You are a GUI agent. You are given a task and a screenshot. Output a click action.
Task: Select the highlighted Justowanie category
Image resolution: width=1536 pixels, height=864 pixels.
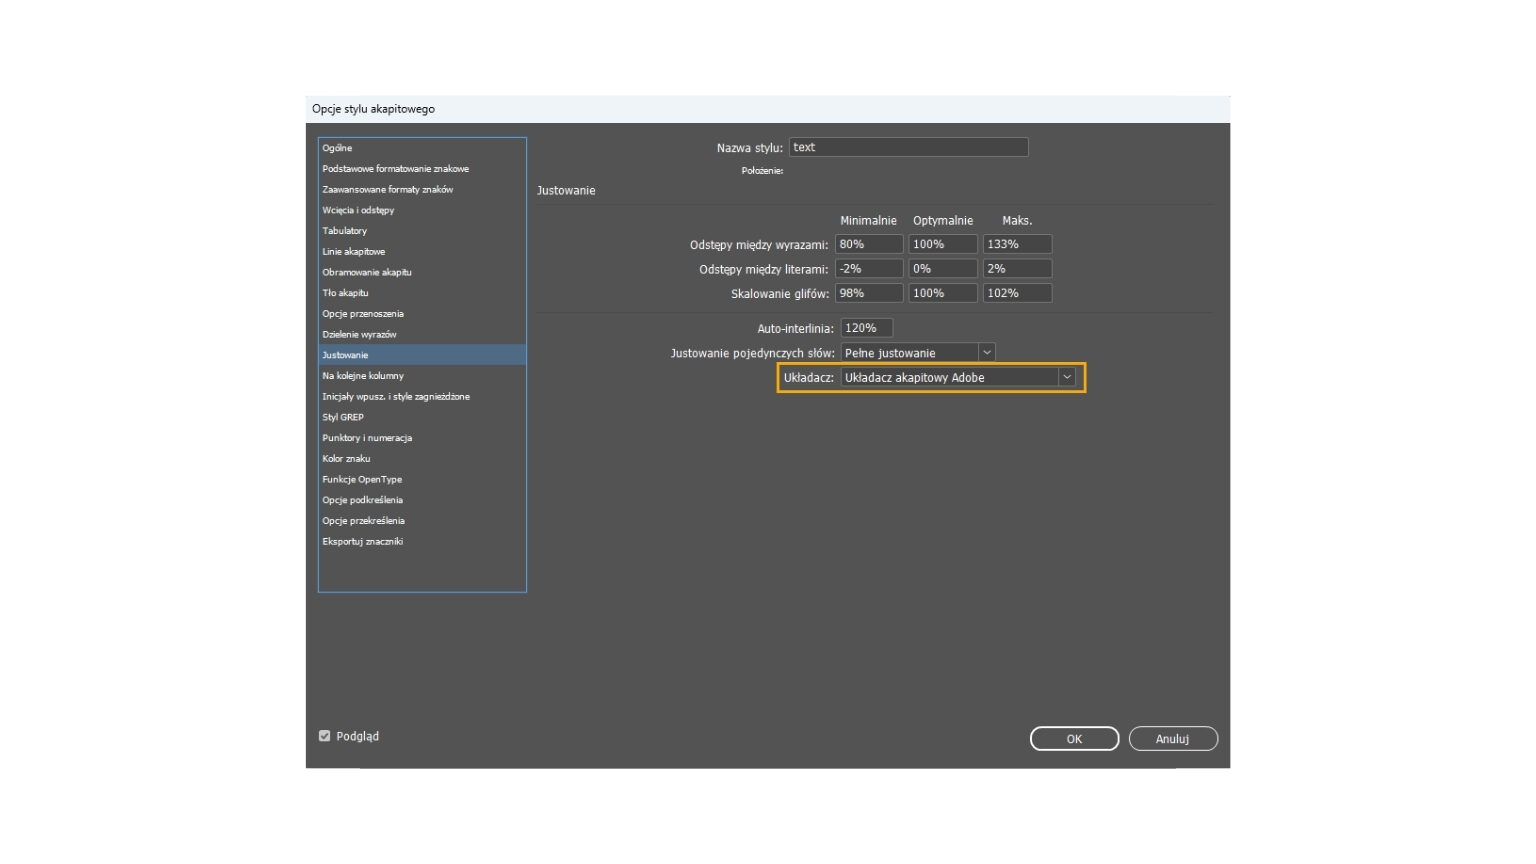tap(422, 355)
